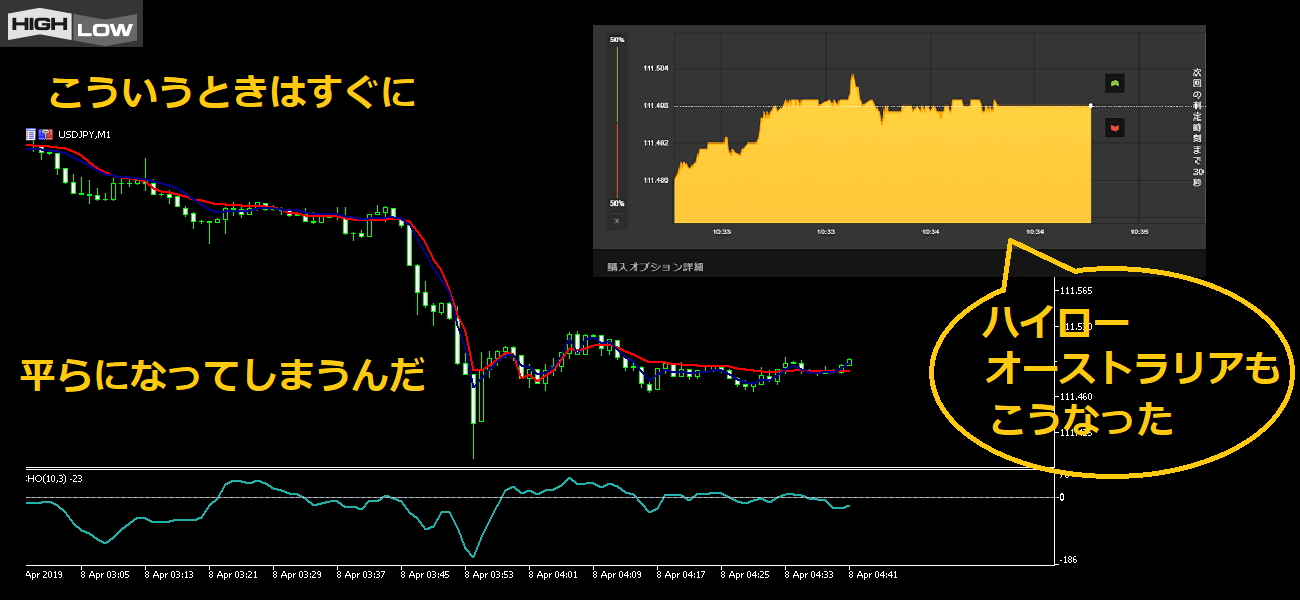Click the red Low arrow button

(x=1114, y=127)
